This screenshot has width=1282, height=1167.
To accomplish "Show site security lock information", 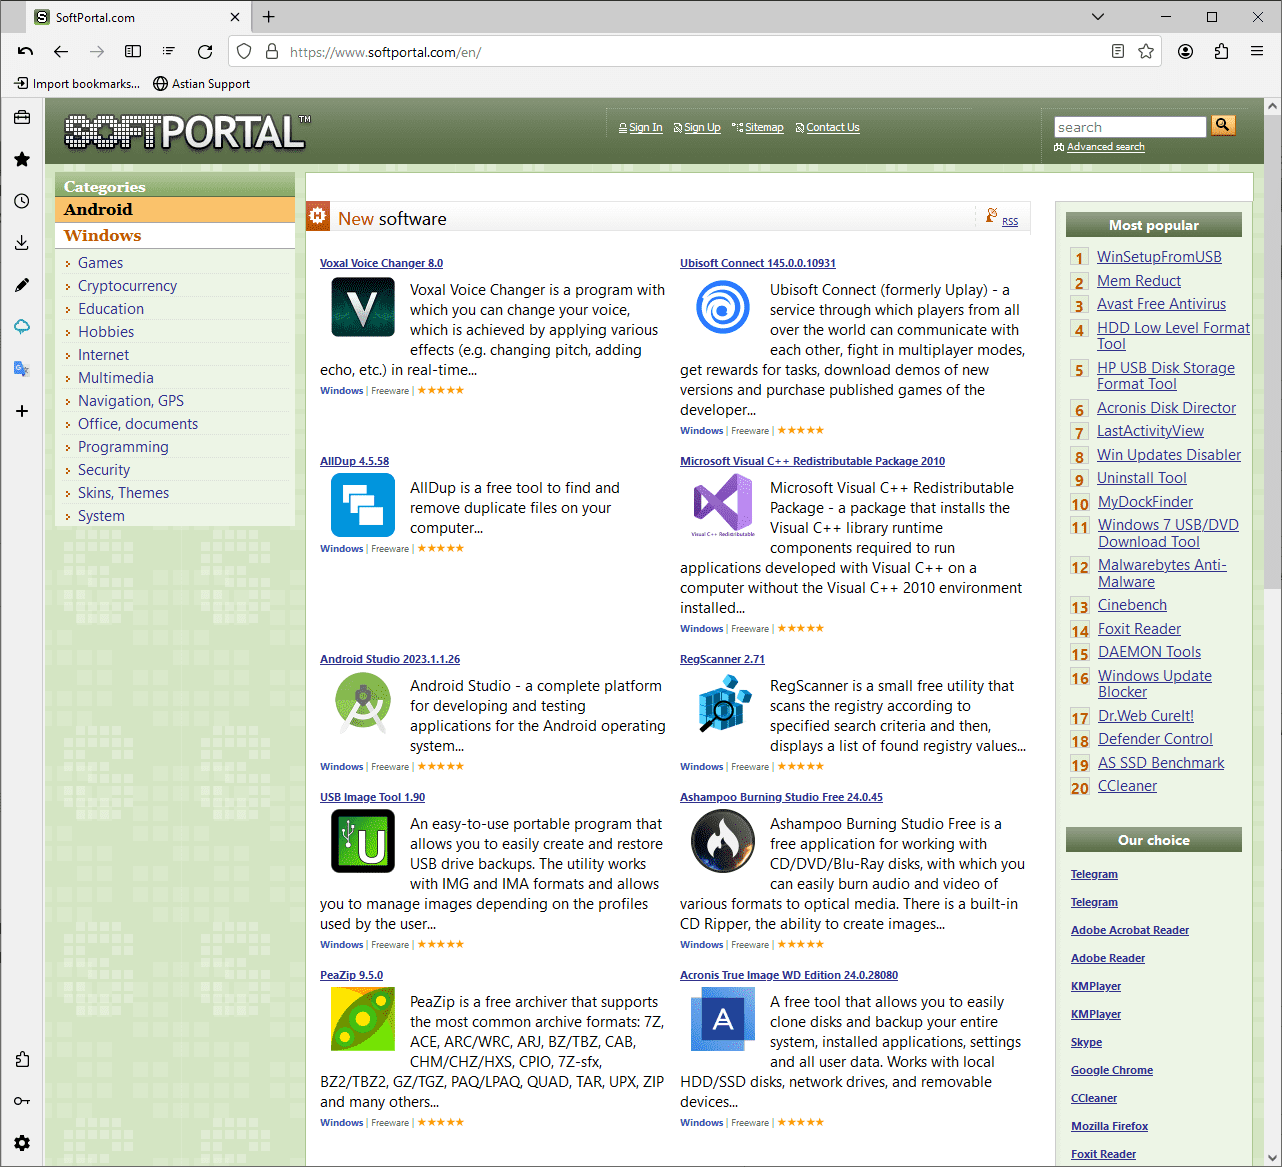I will pyautogui.click(x=271, y=52).
